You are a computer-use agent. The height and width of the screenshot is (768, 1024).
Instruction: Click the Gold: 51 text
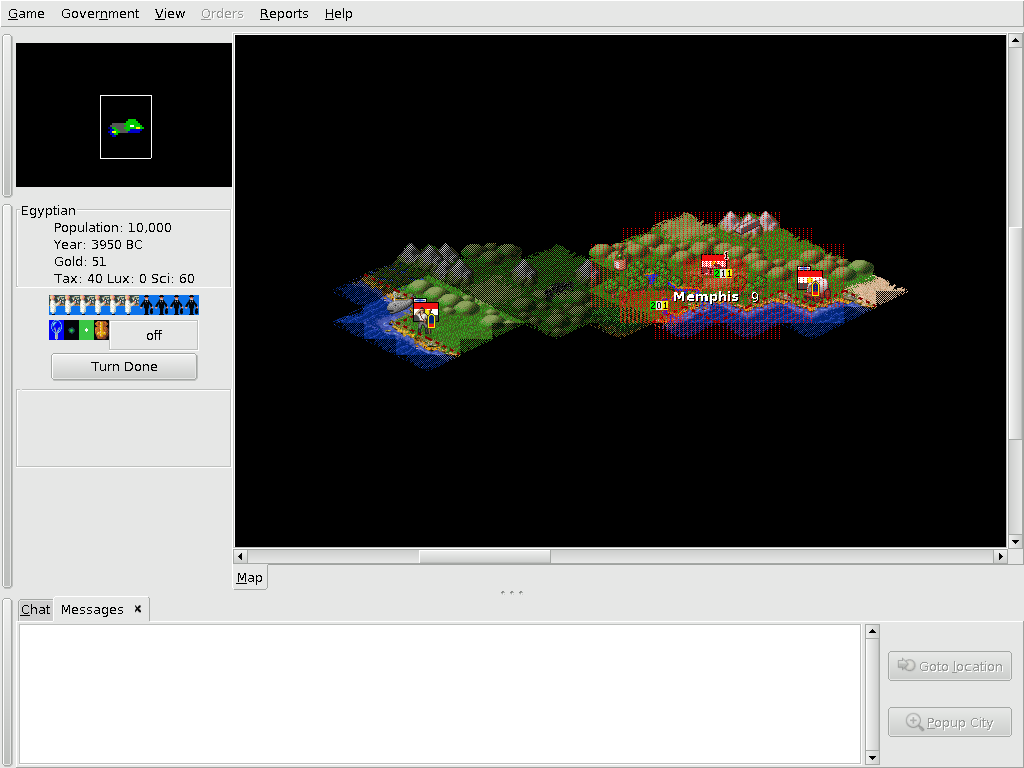pyautogui.click(x=80, y=261)
